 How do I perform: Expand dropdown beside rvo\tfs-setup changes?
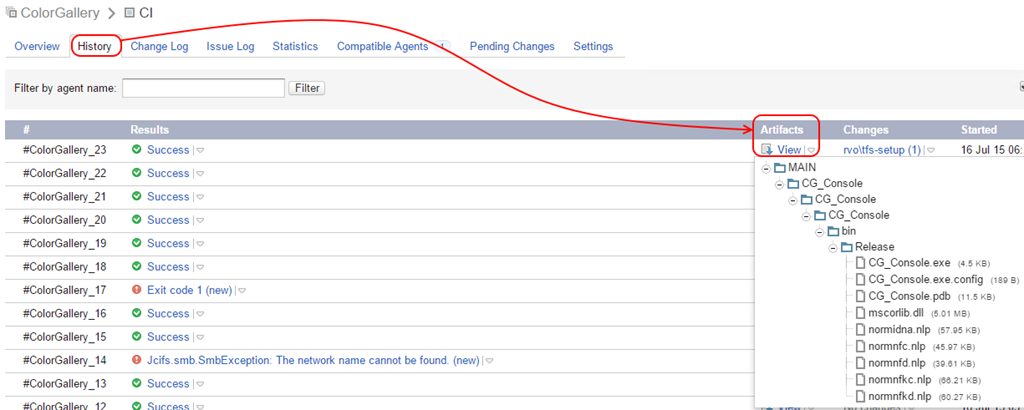pos(931,150)
